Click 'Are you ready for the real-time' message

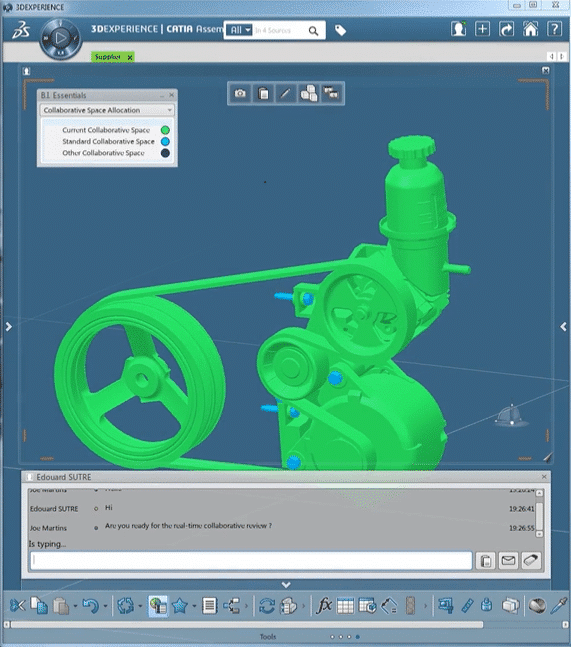tap(188, 526)
